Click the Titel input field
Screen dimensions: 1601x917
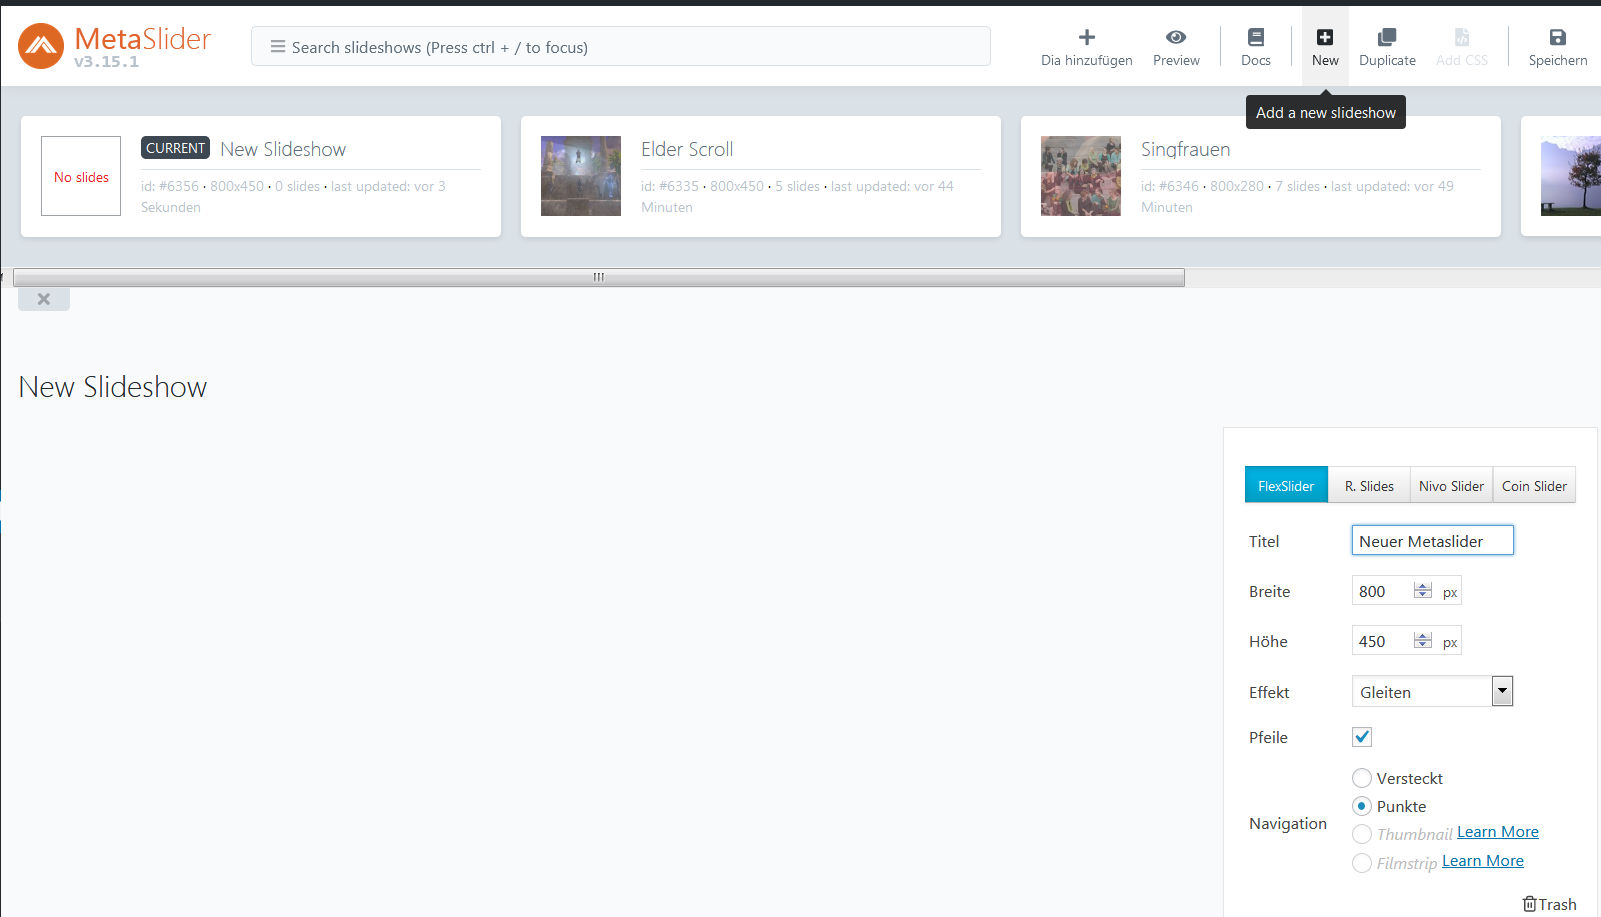(x=1431, y=541)
